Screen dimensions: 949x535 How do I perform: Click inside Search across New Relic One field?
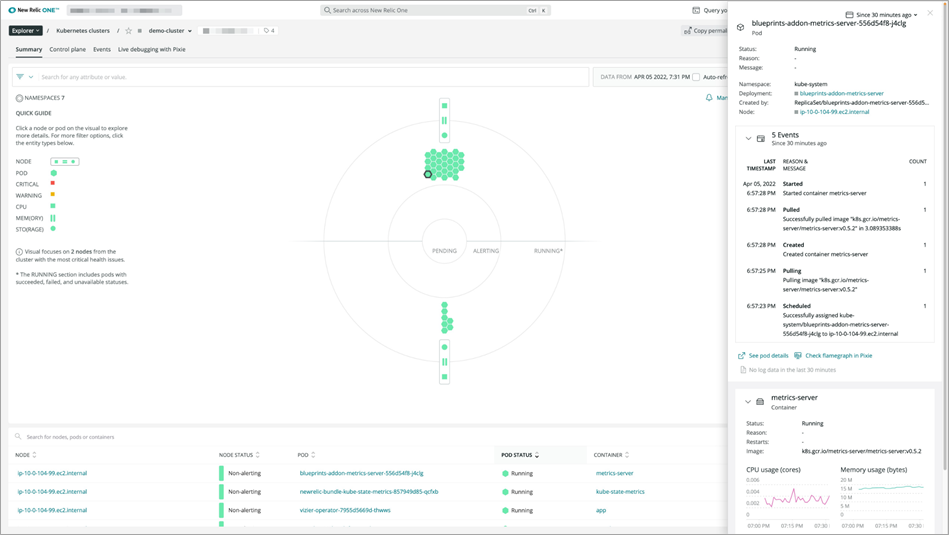pyautogui.click(x=435, y=10)
